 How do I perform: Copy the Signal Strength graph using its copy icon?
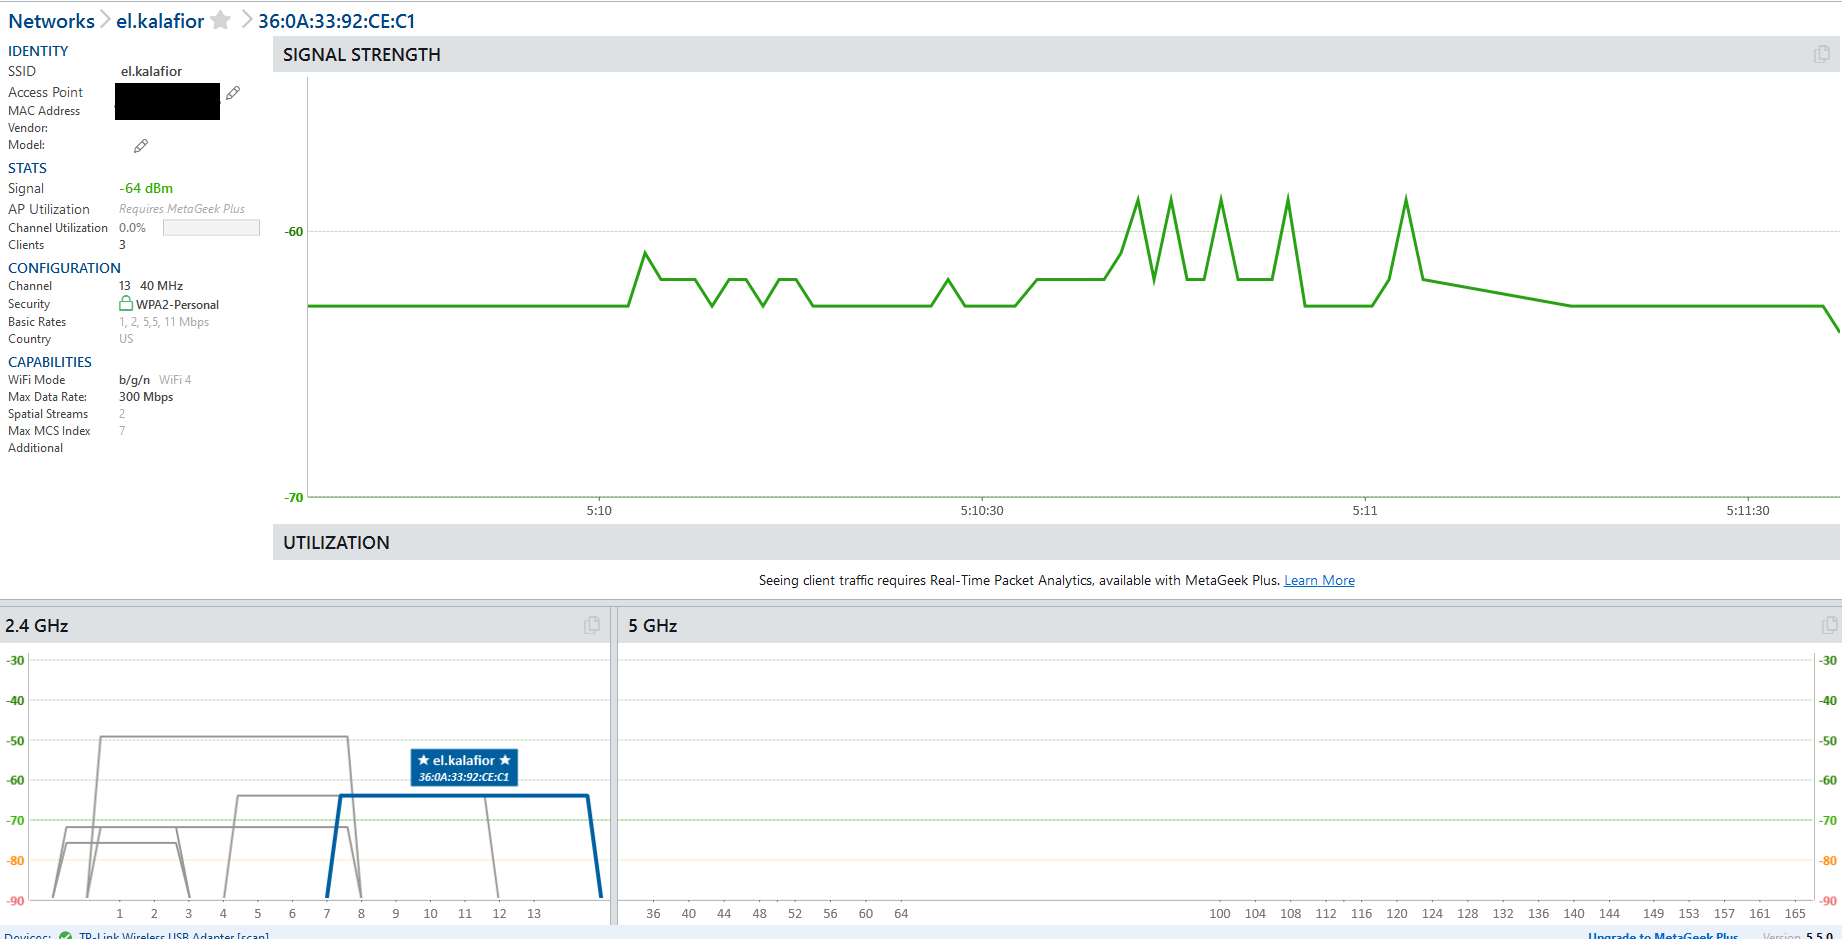[1822, 55]
